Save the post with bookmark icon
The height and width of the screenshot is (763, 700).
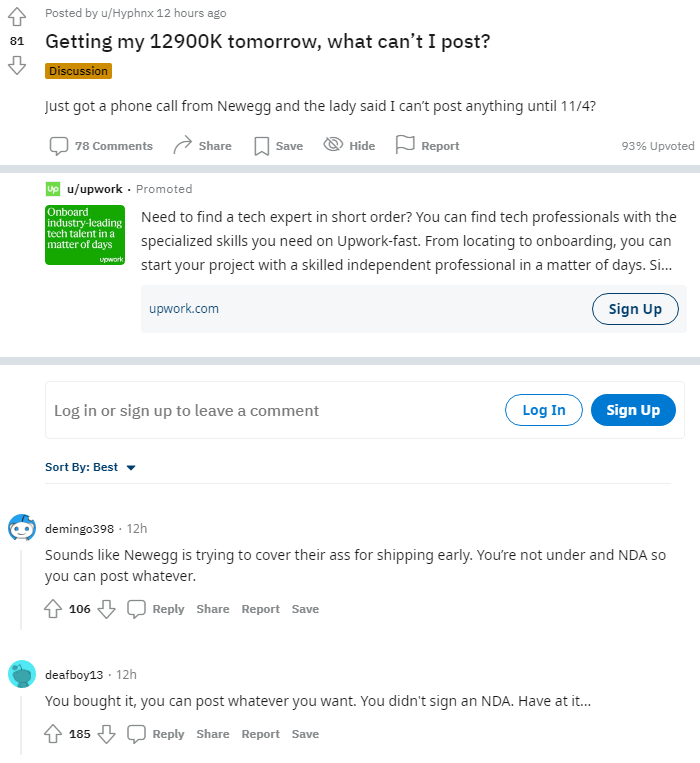pyautogui.click(x=262, y=146)
